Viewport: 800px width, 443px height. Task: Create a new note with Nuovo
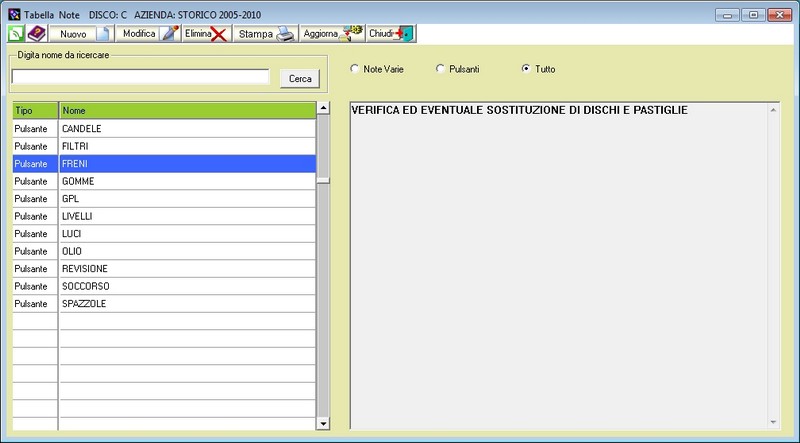[x=82, y=34]
